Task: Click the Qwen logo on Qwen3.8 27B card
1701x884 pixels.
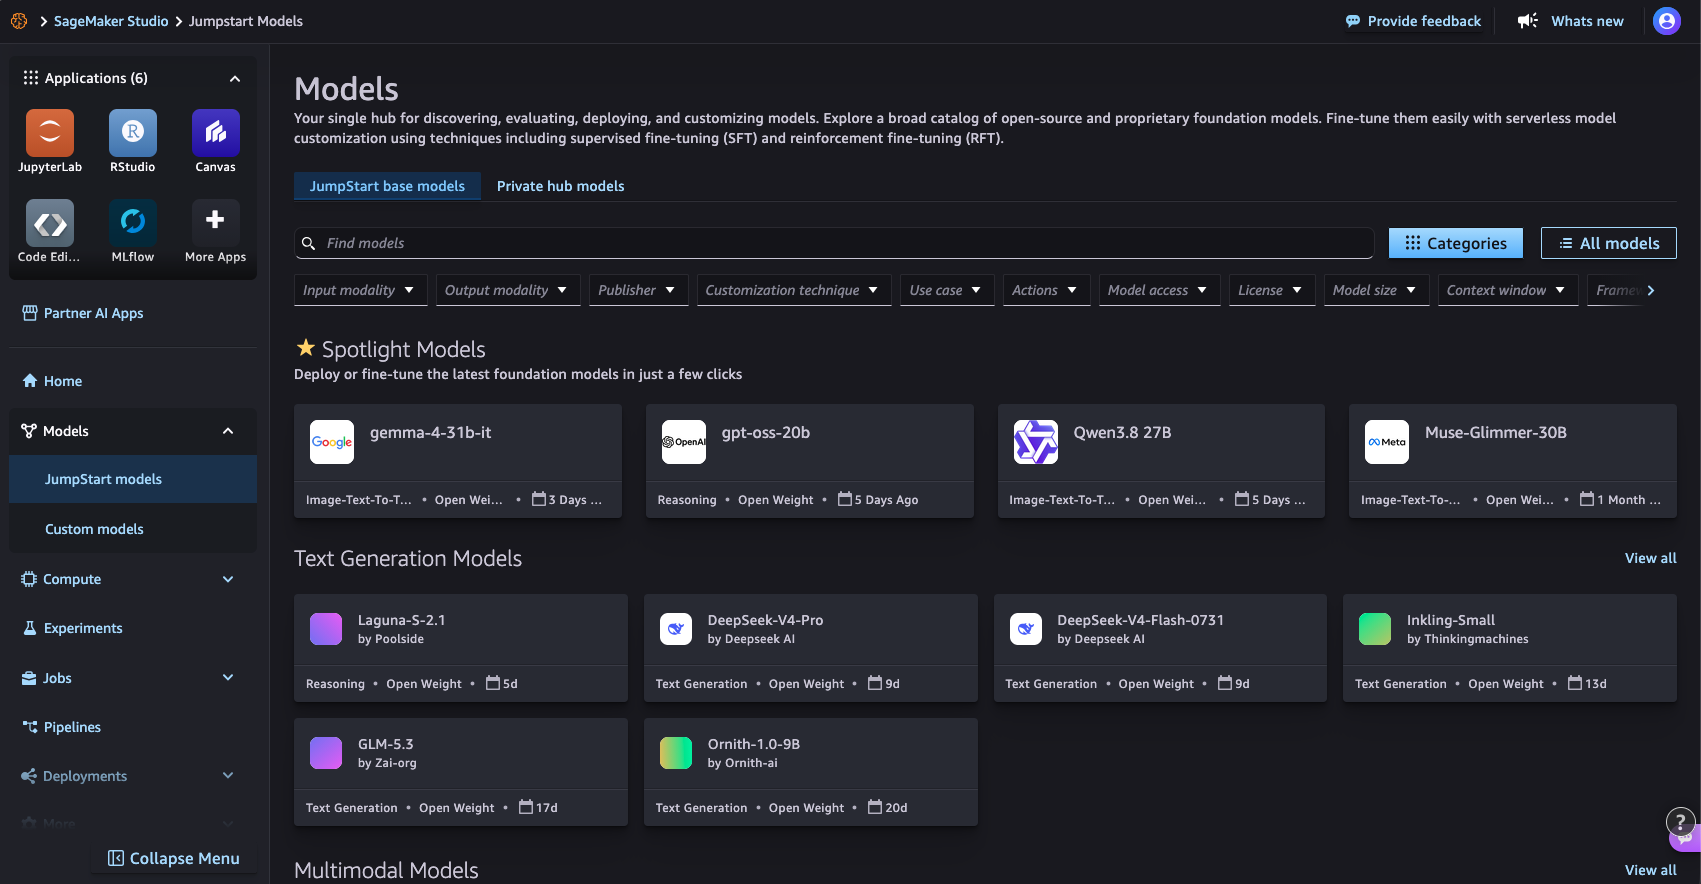Action: pos(1036,442)
